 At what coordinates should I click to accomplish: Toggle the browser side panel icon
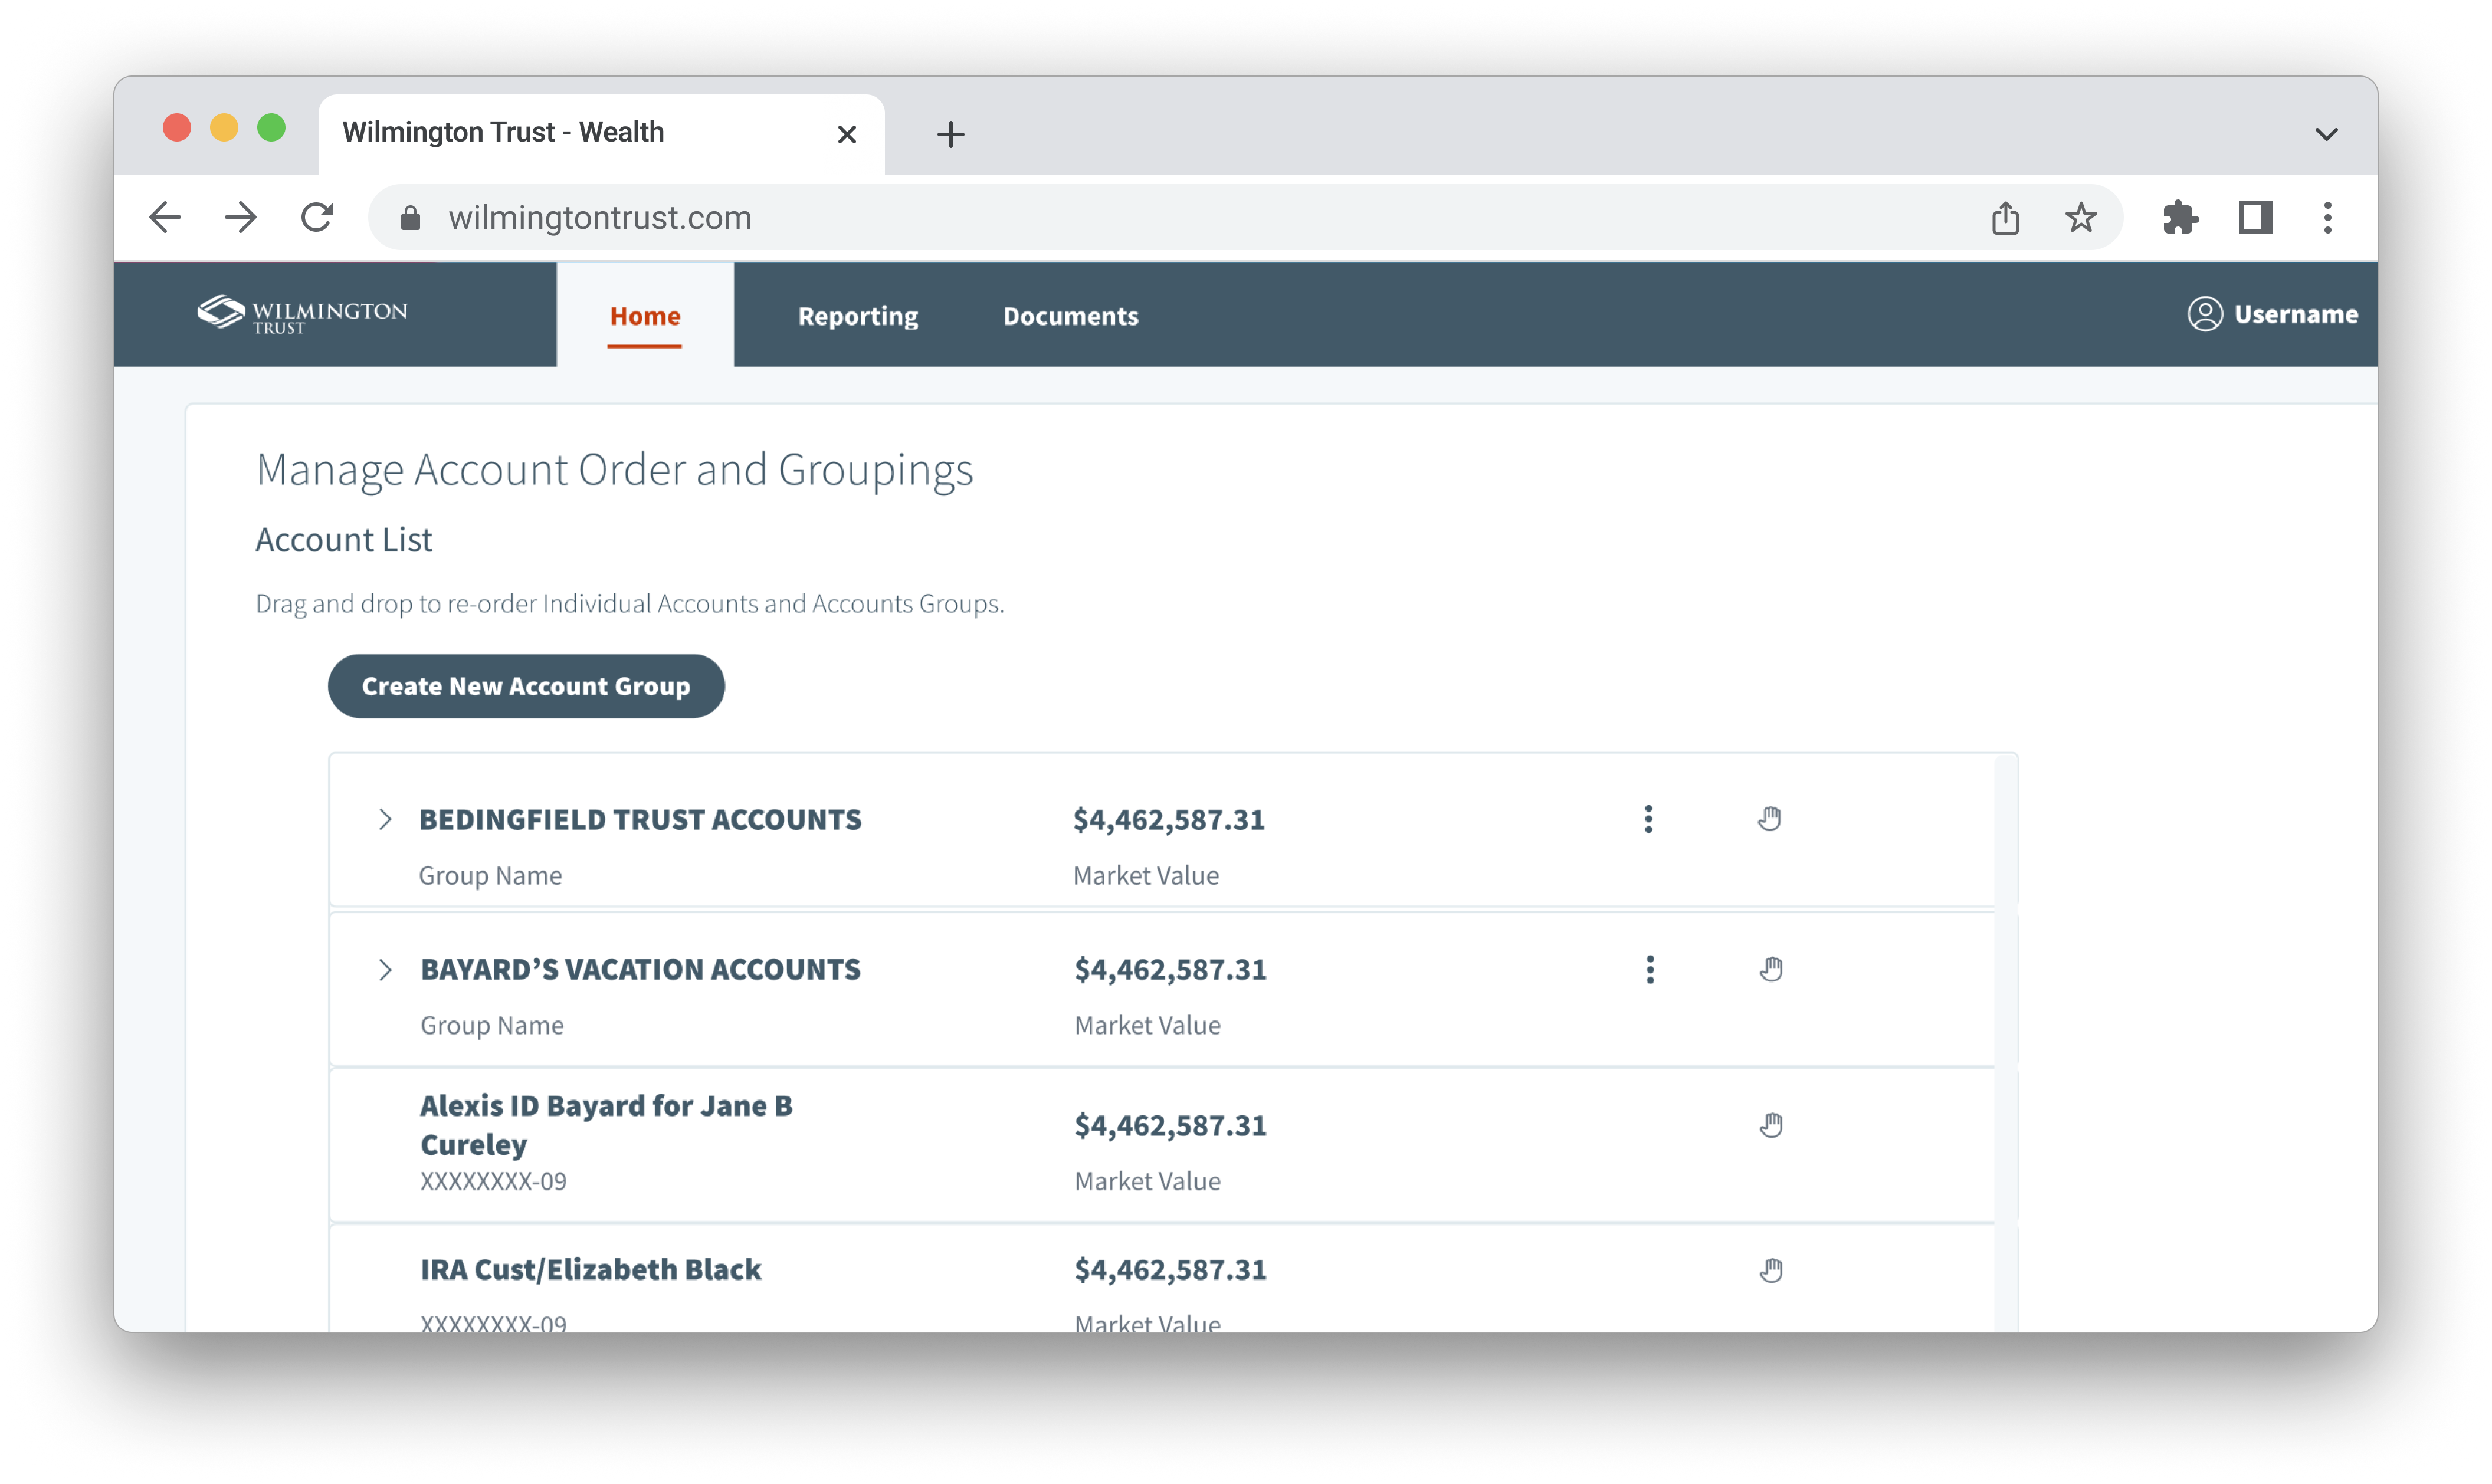coord(2256,217)
